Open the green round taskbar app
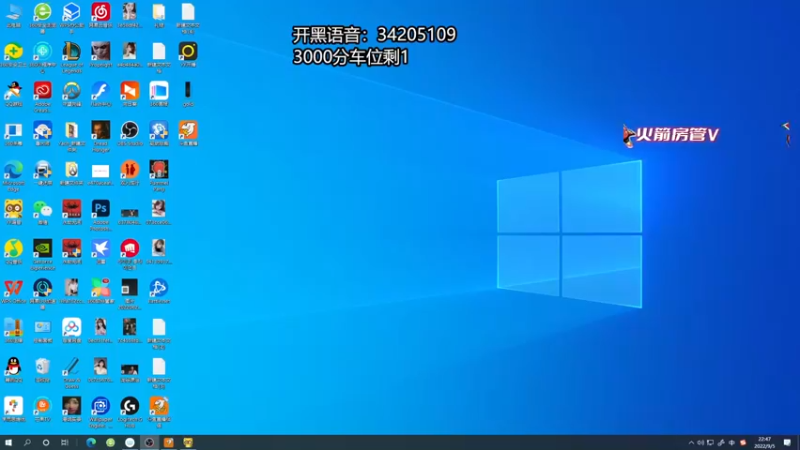This screenshot has width=800, height=450. (110, 442)
